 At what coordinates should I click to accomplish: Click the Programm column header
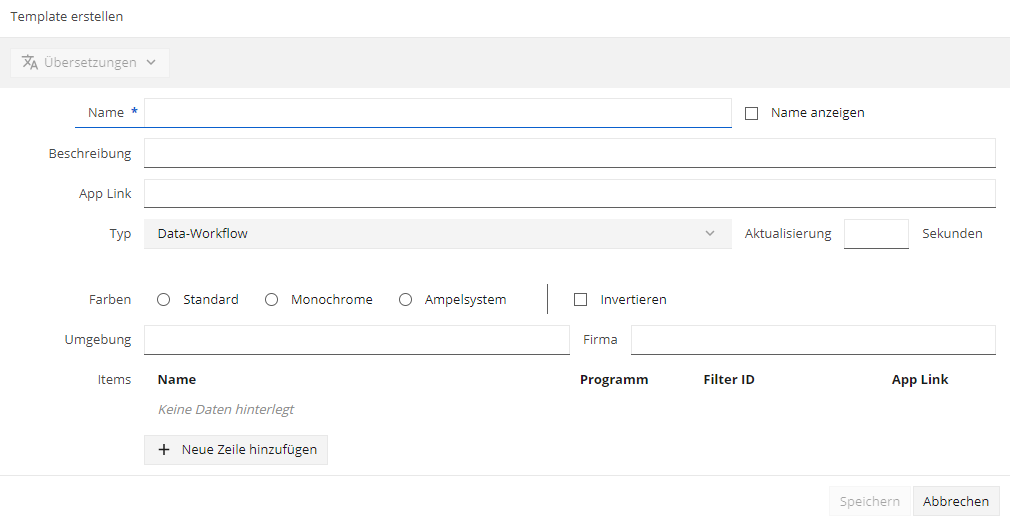tap(614, 380)
